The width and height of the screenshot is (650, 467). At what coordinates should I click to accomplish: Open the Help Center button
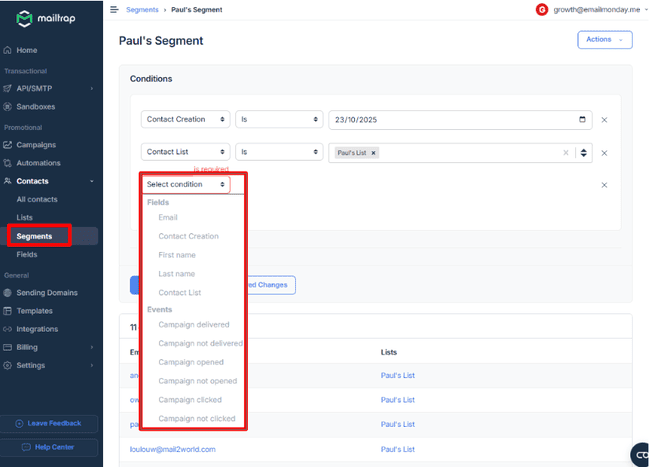tap(49, 447)
